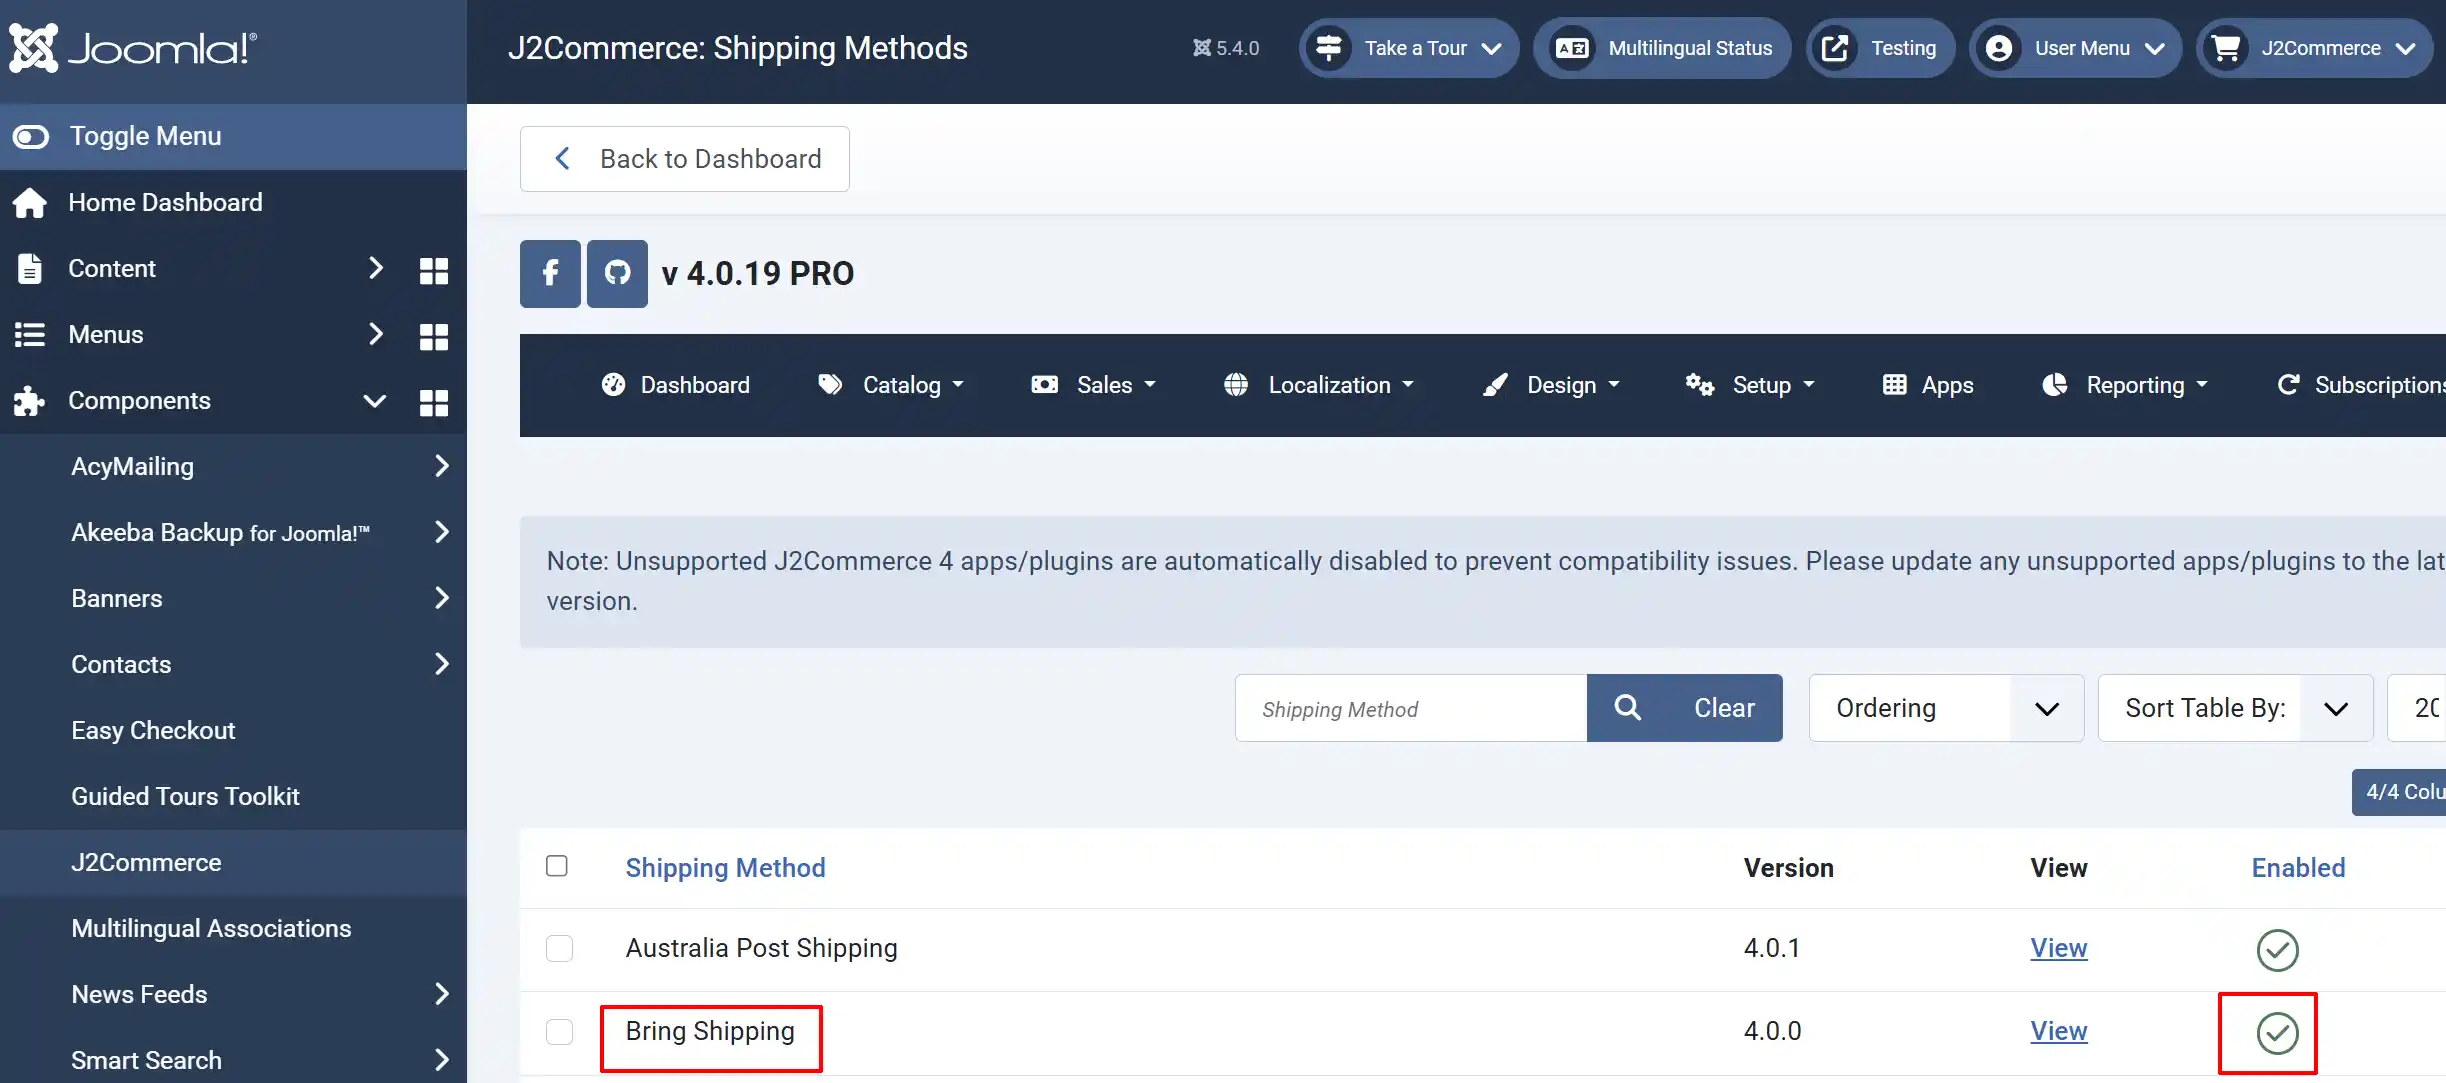Open the User Menu dropdown
The width and height of the screenshot is (2446, 1083).
[x=2075, y=48]
